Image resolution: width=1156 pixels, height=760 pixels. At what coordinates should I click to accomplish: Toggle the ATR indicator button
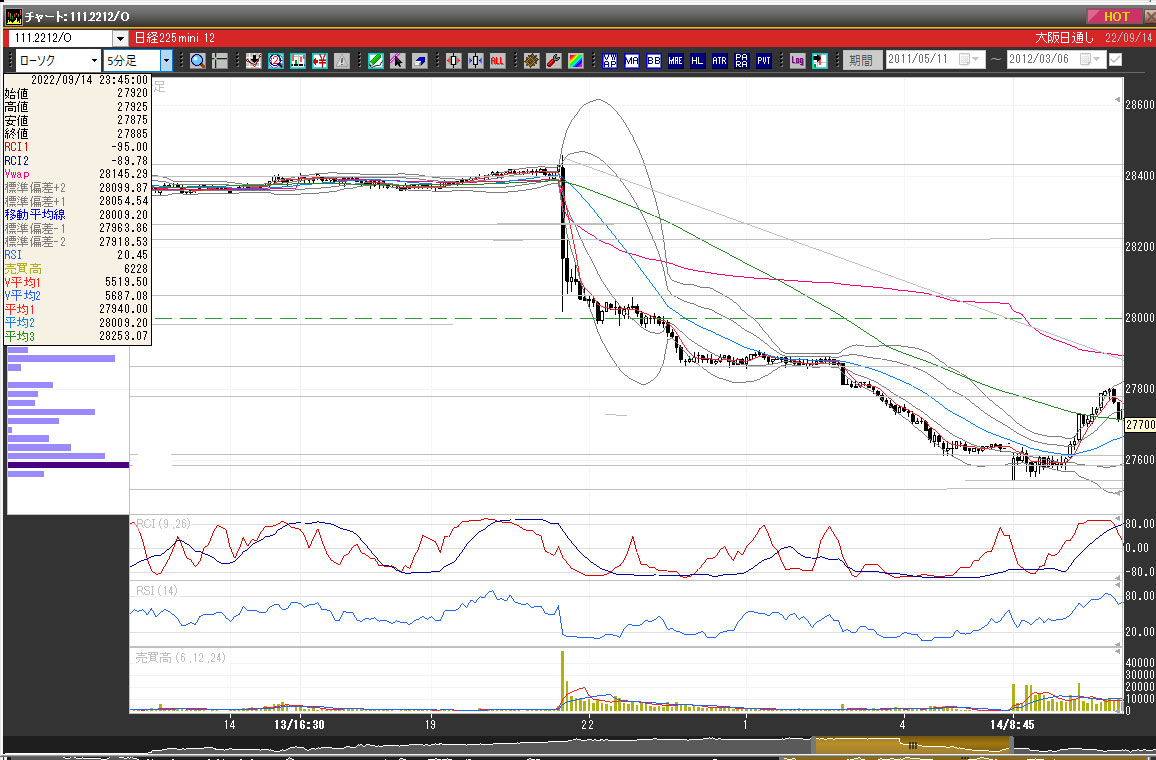tap(720, 60)
